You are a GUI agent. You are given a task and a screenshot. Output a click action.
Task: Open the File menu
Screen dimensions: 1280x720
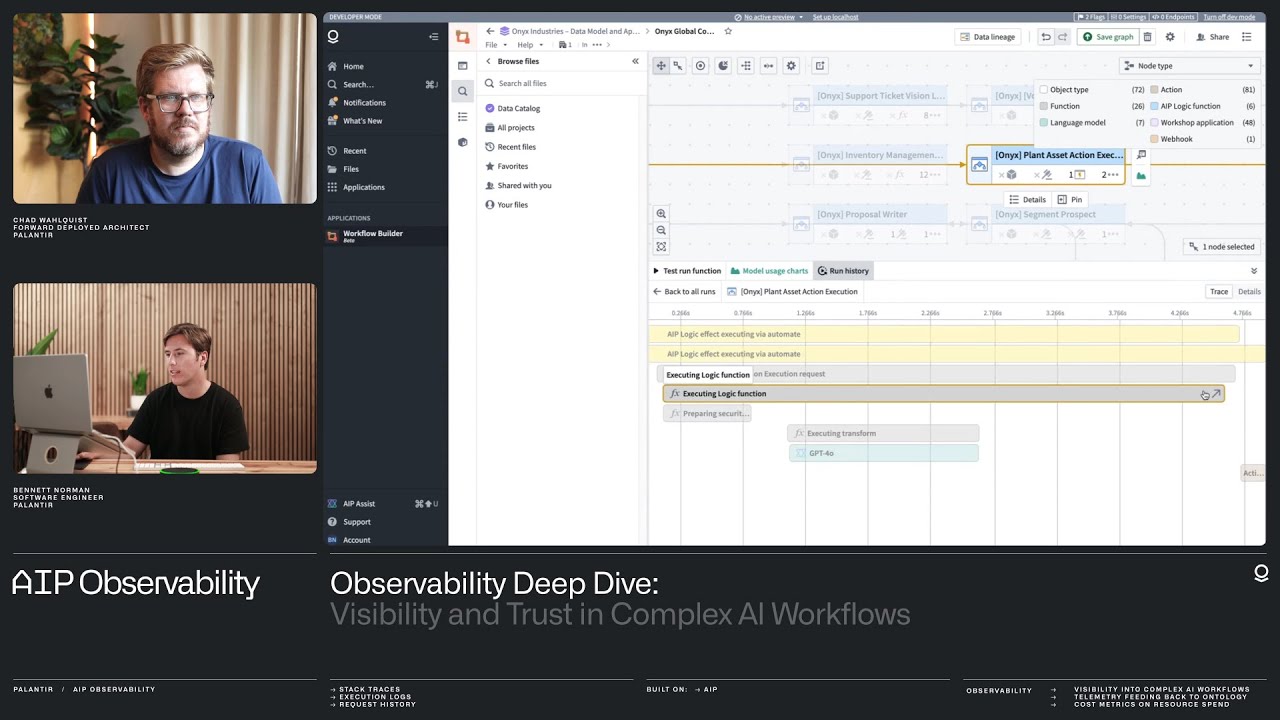[496, 45]
